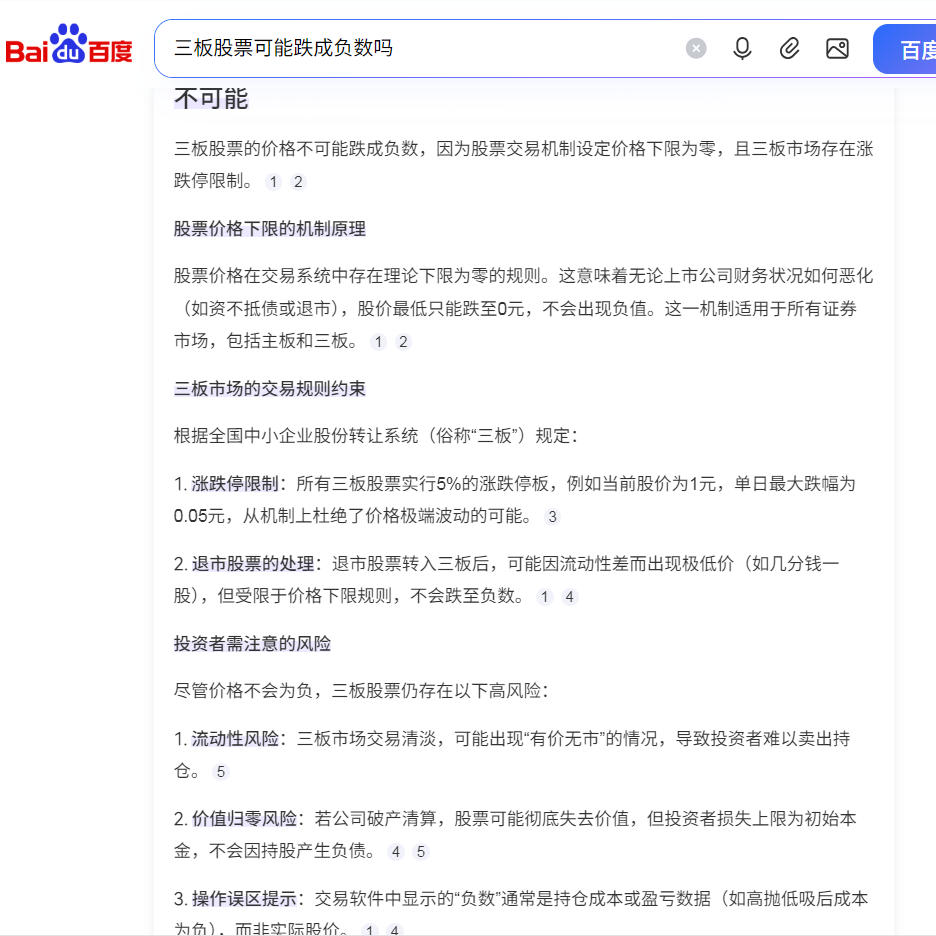Click bold term 退市股票的处理
This screenshot has width=936, height=936.
[x=253, y=564]
